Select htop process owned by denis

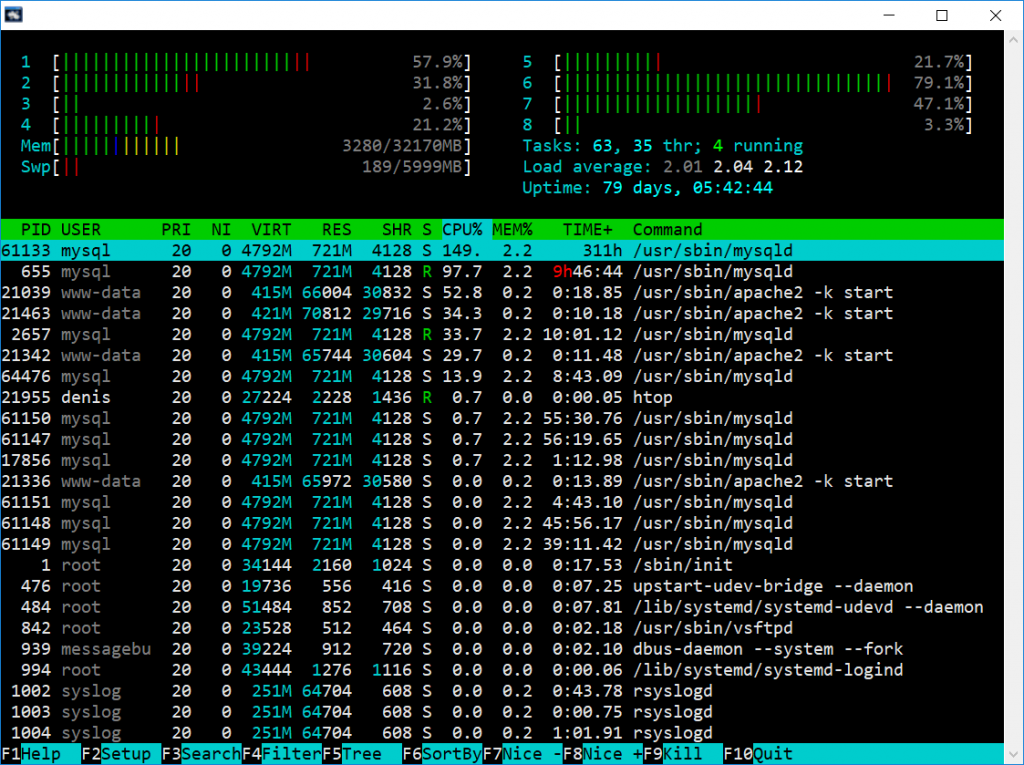click(502, 397)
